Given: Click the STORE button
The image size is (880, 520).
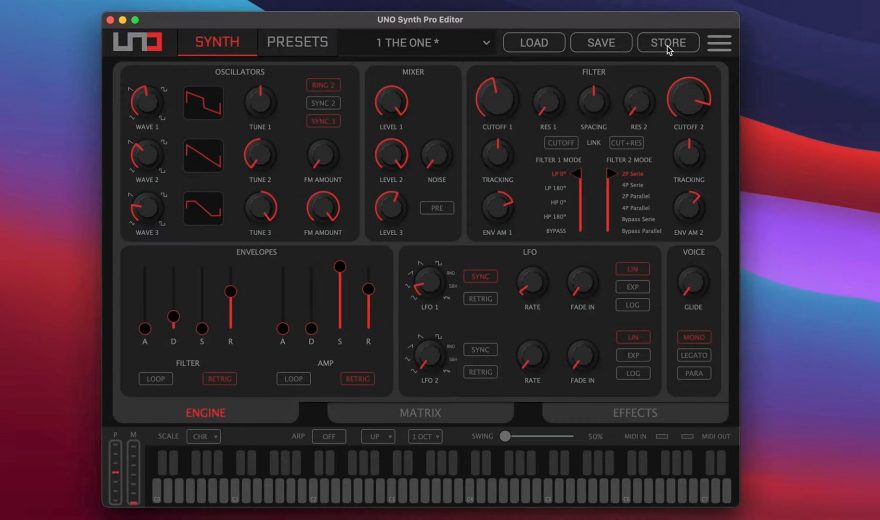Looking at the screenshot, I should coord(668,43).
